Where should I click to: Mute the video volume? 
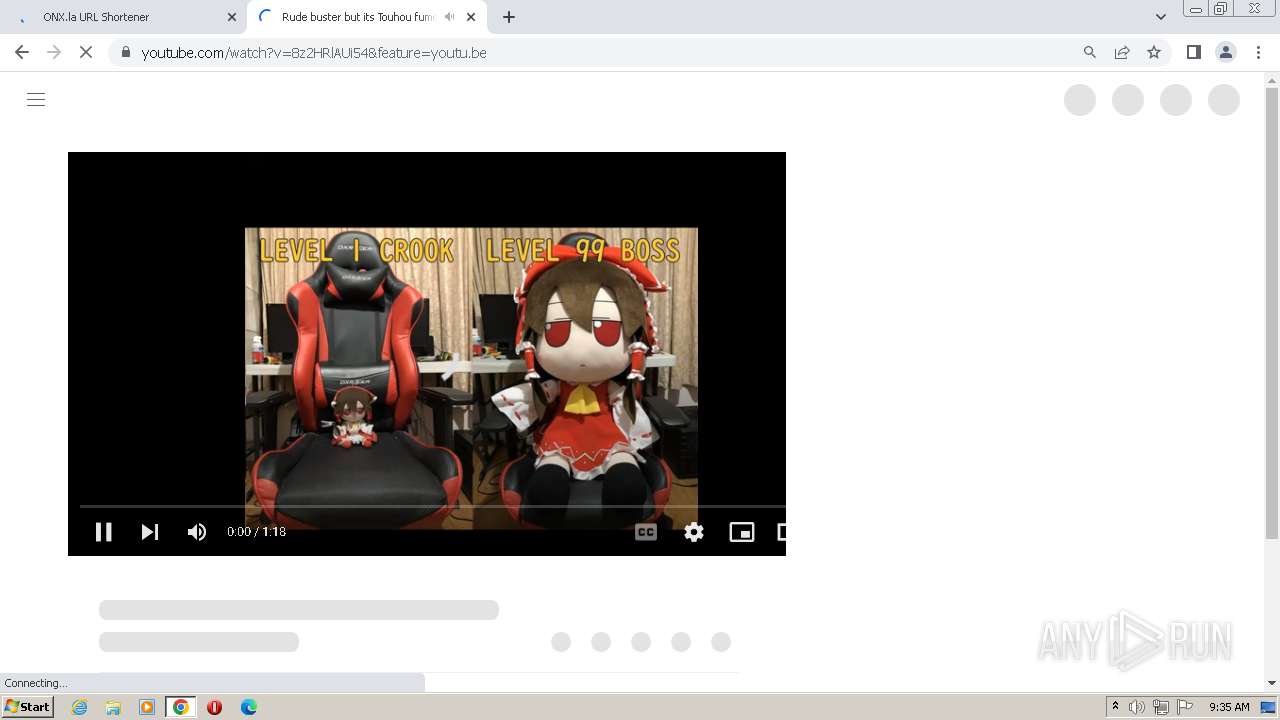197,532
